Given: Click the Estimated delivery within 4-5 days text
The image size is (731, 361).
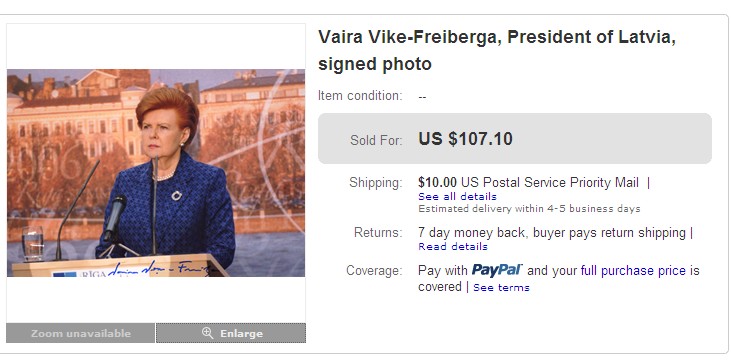Looking at the screenshot, I should (529, 208).
